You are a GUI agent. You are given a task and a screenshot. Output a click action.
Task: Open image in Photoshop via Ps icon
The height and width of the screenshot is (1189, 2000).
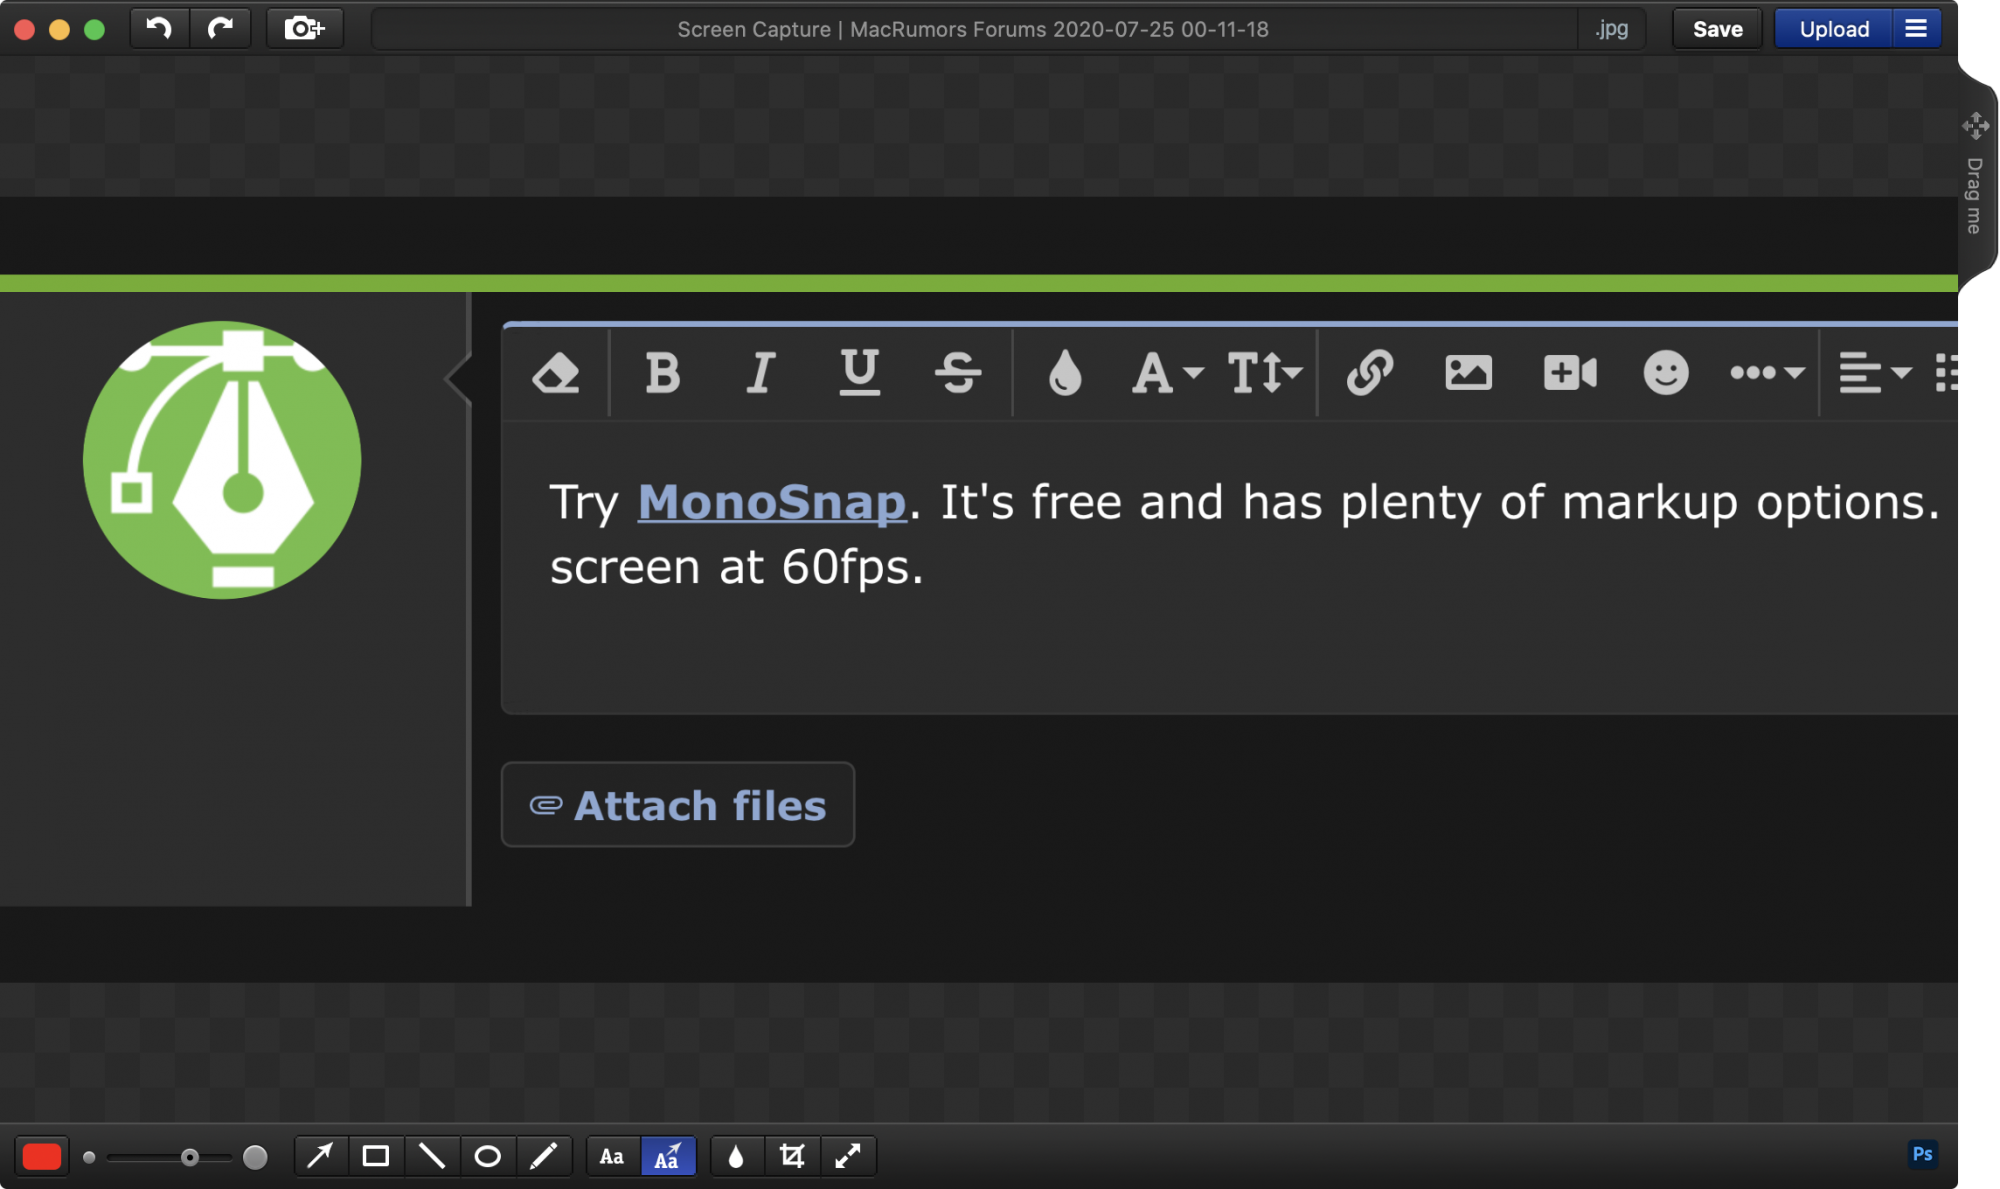1922,1154
